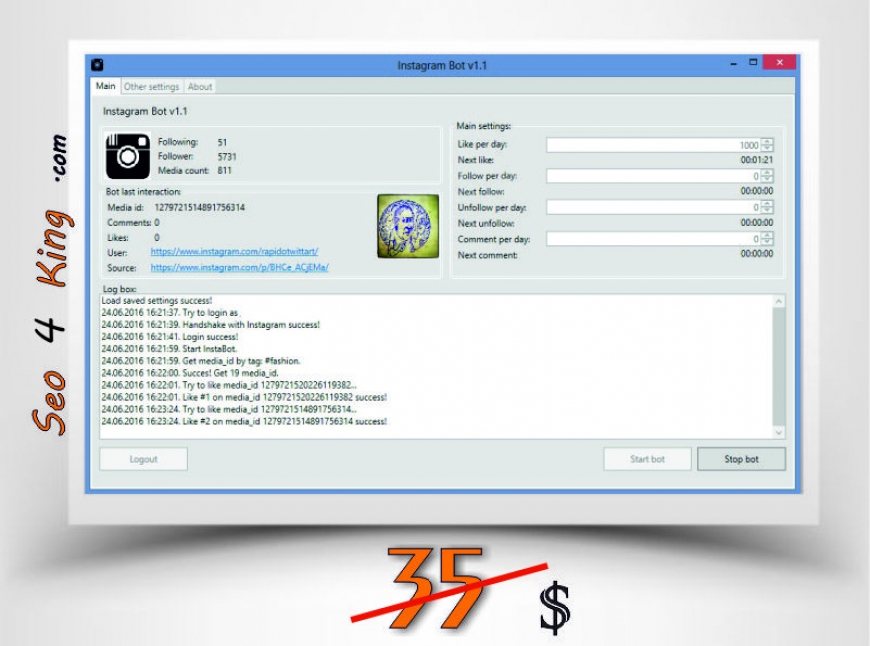Click the Follow per day input field
The height and width of the screenshot is (646, 870).
pyautogui.click(x=654, y=176)
